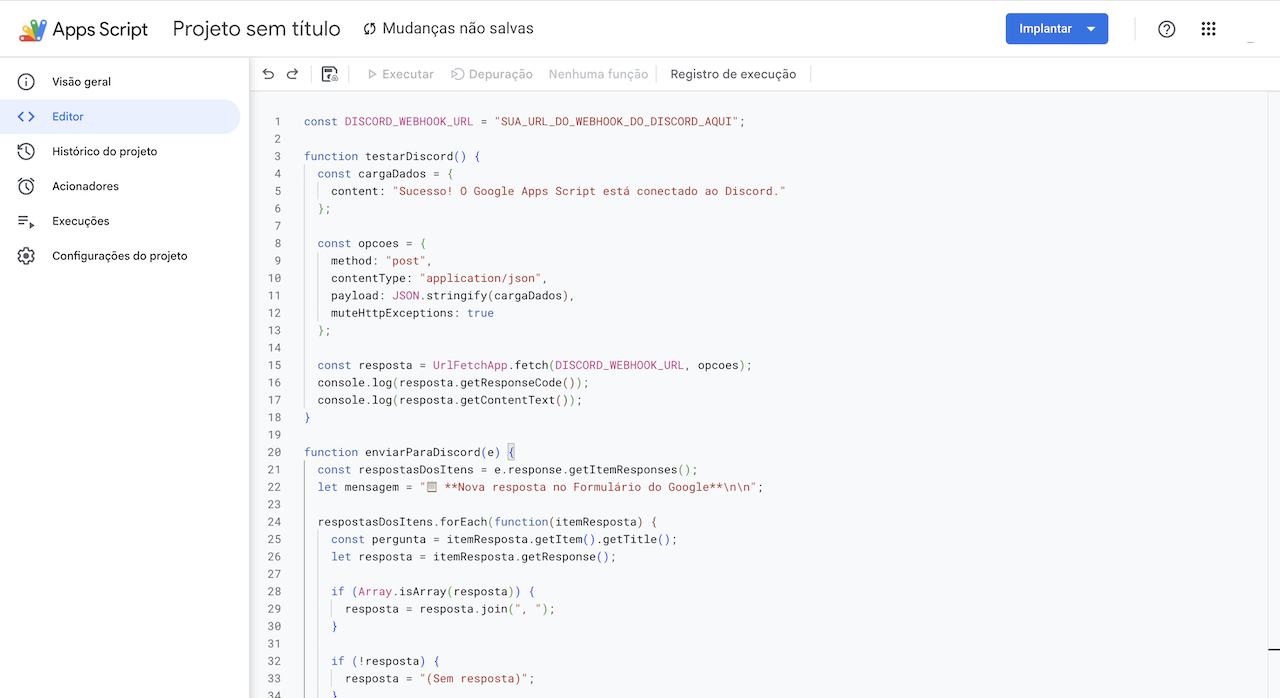Click the Editor code-brackets icon

(27, 117)
